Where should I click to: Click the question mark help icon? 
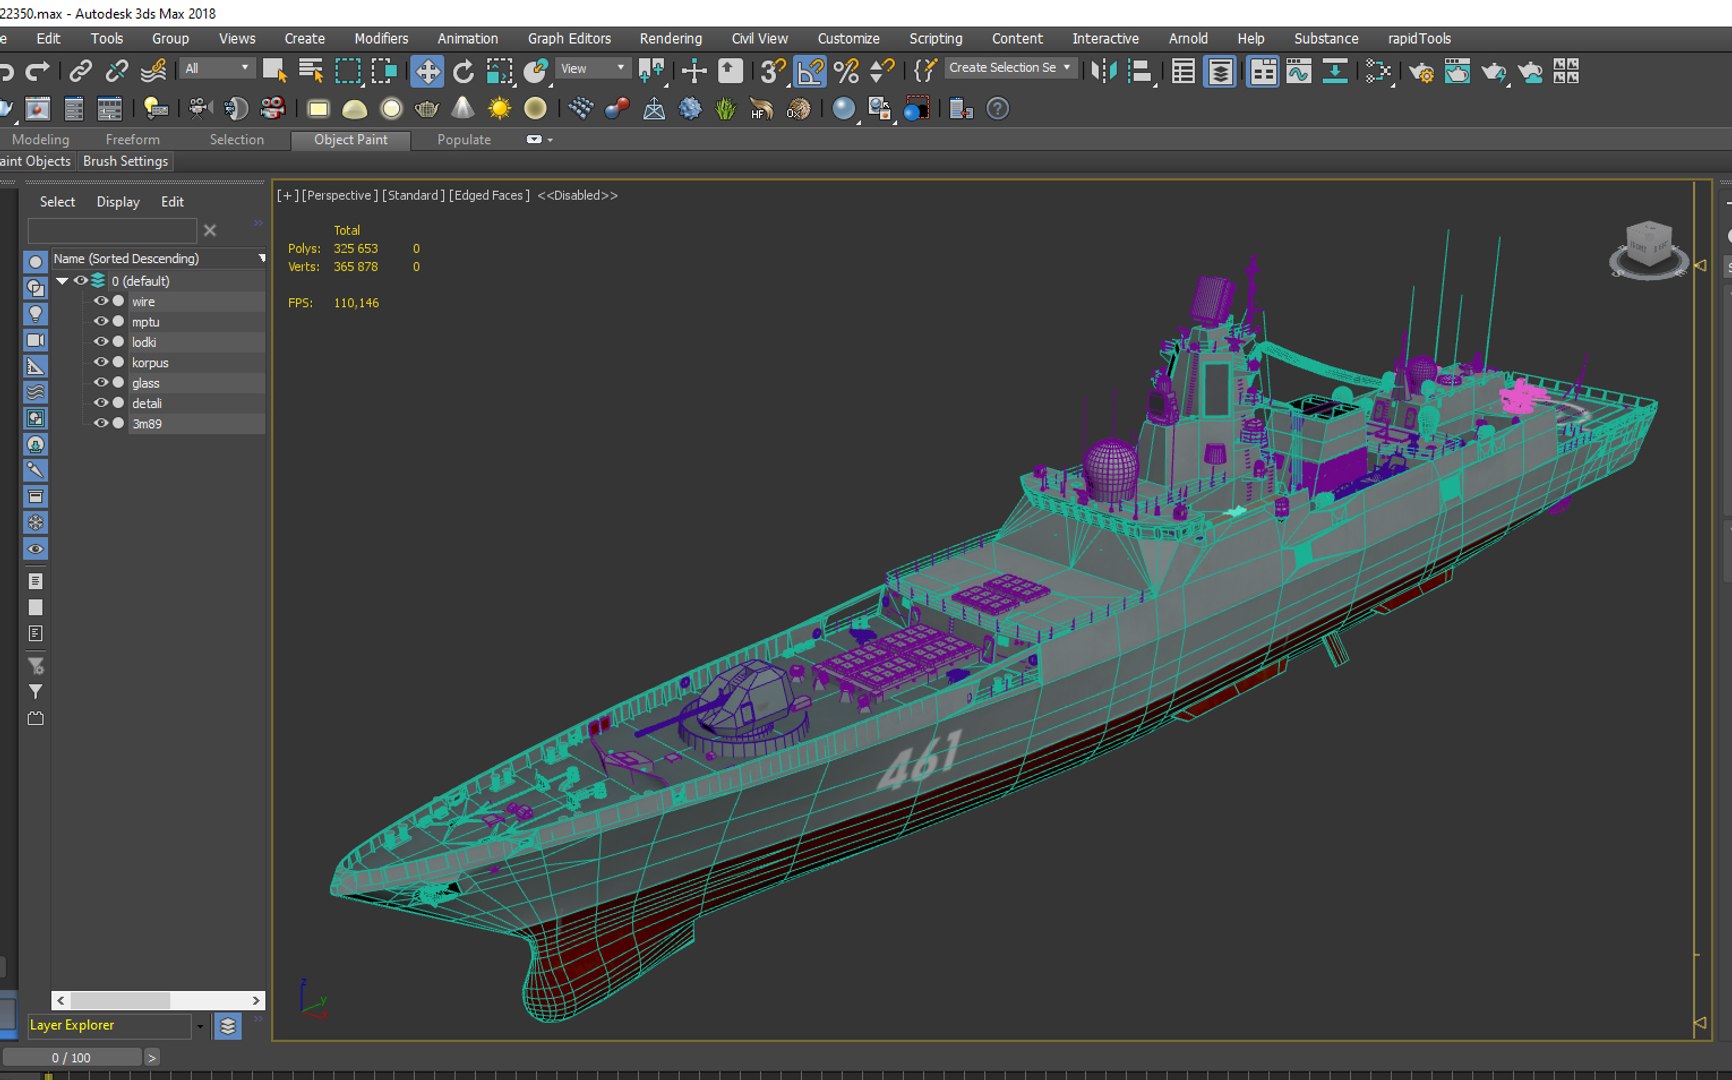pyautogui.click(x=998, y=109)
